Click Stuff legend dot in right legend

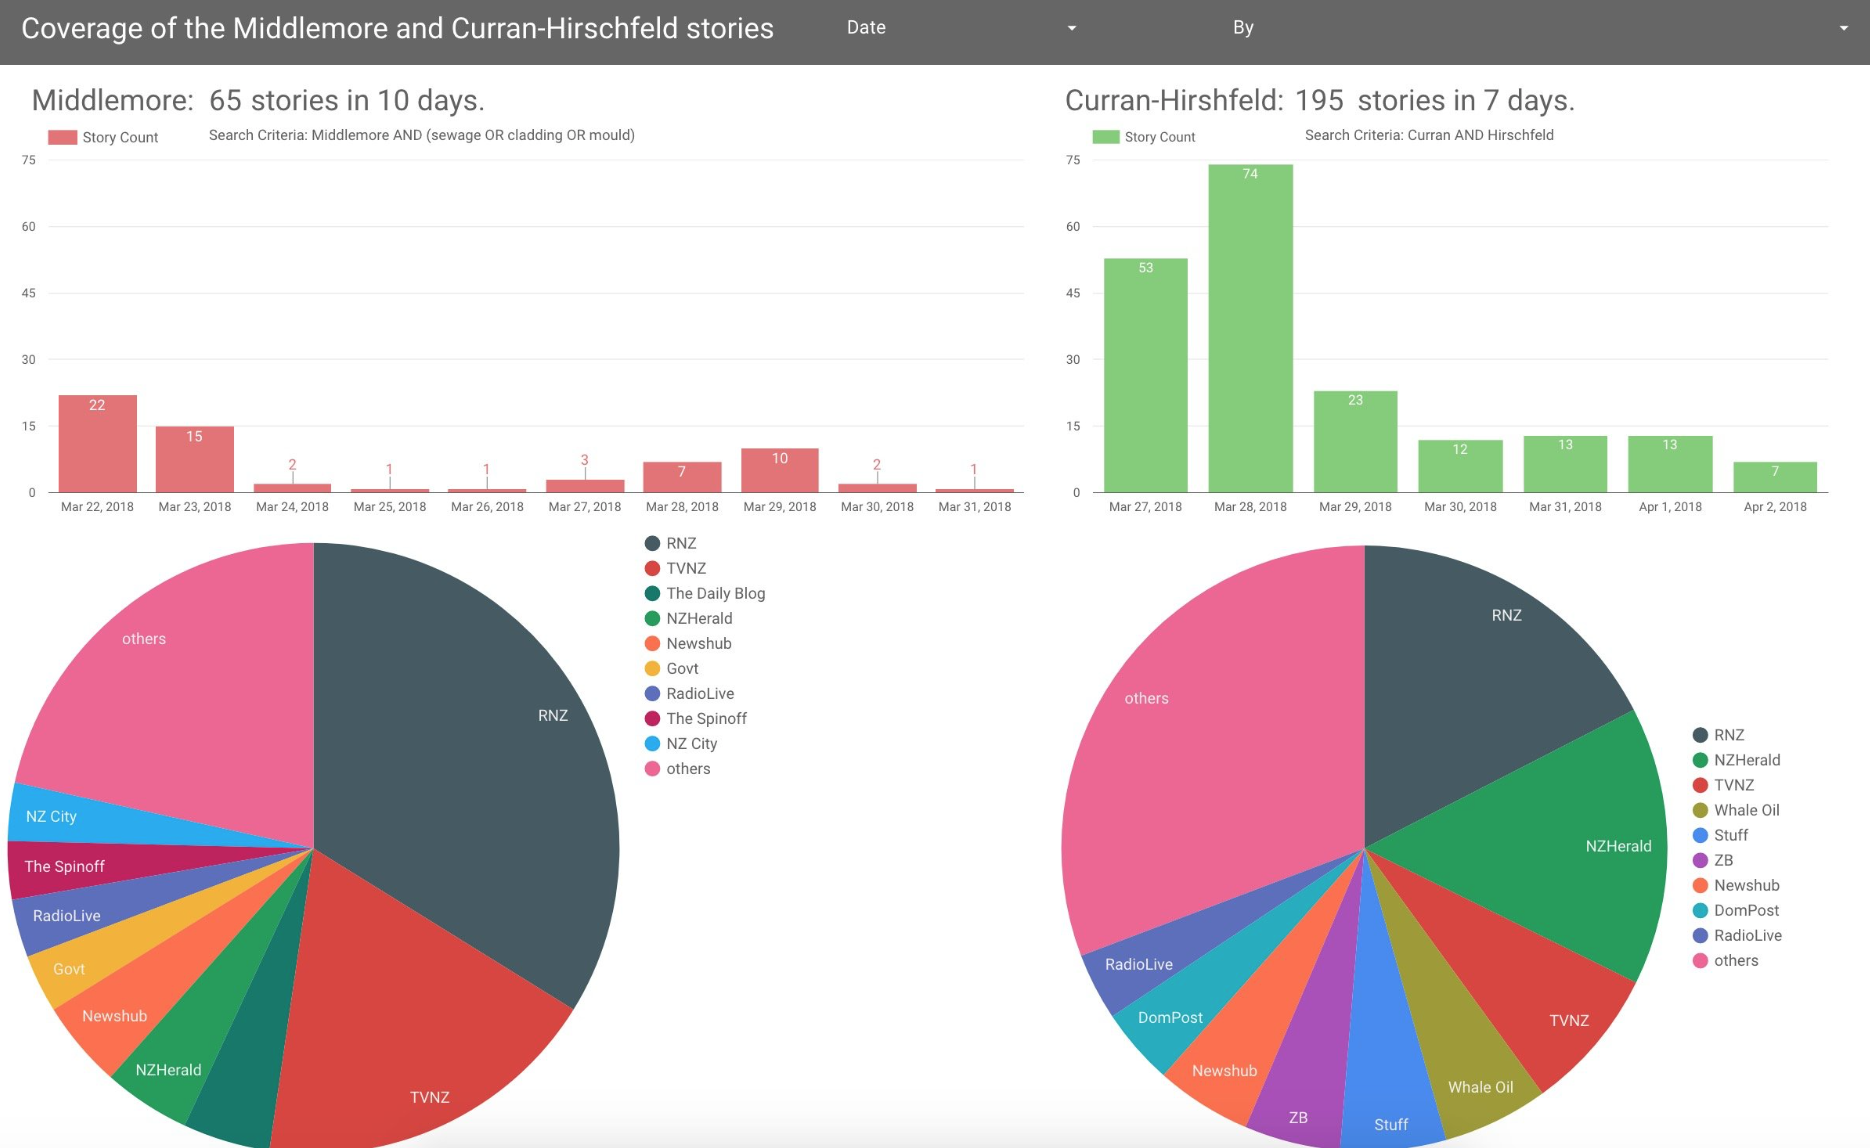[x=1700, y=835]
